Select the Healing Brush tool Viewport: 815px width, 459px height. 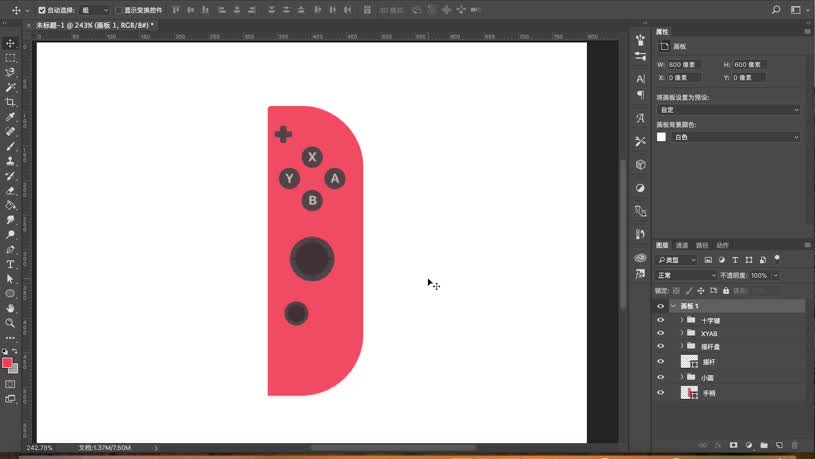[x=10, y=132]
